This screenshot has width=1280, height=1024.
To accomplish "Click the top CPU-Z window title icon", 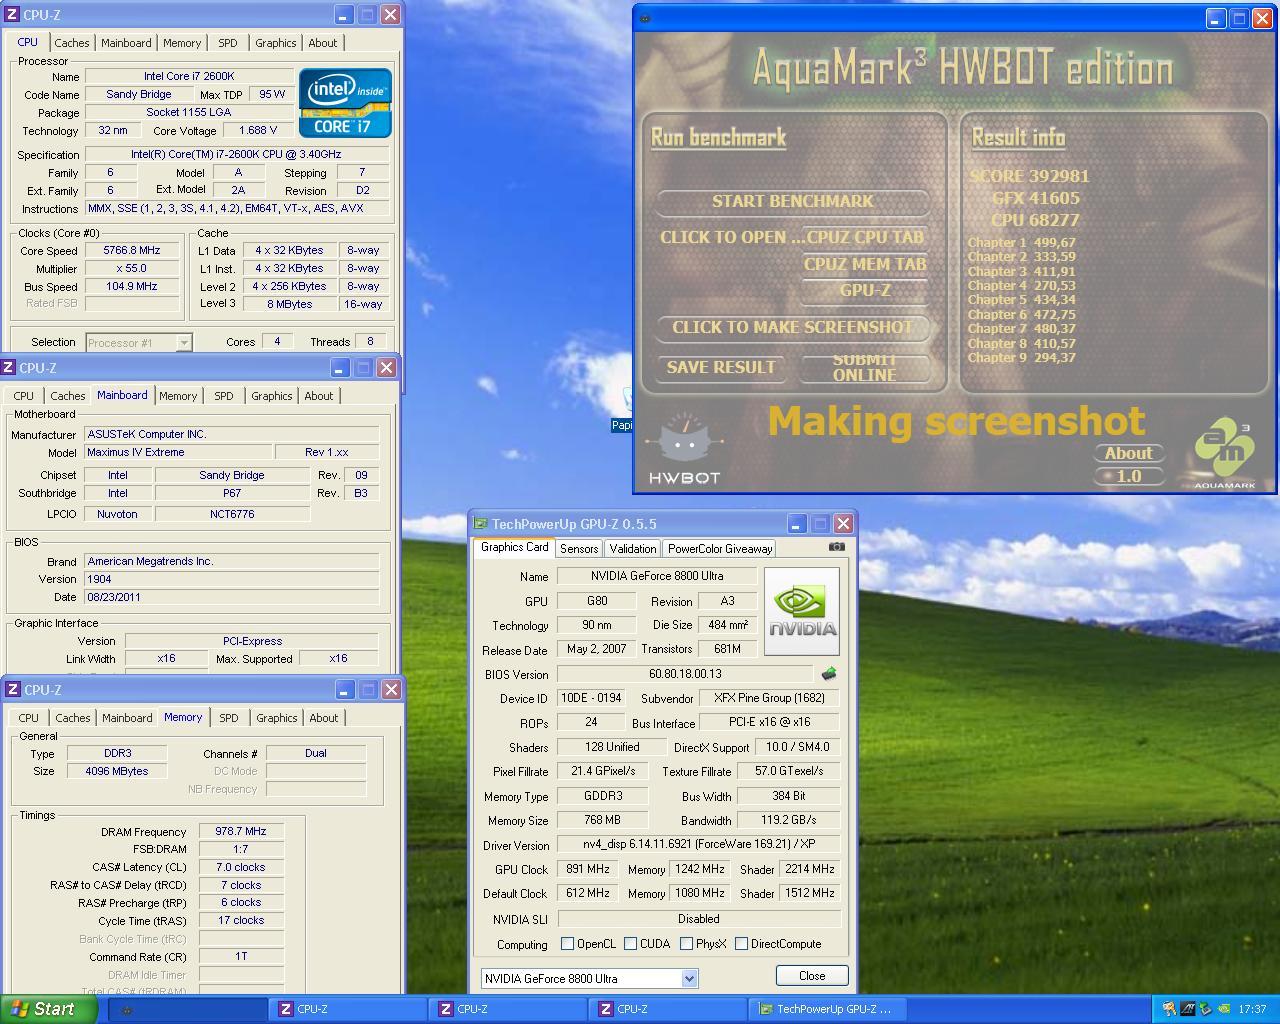I will point(12,15).
